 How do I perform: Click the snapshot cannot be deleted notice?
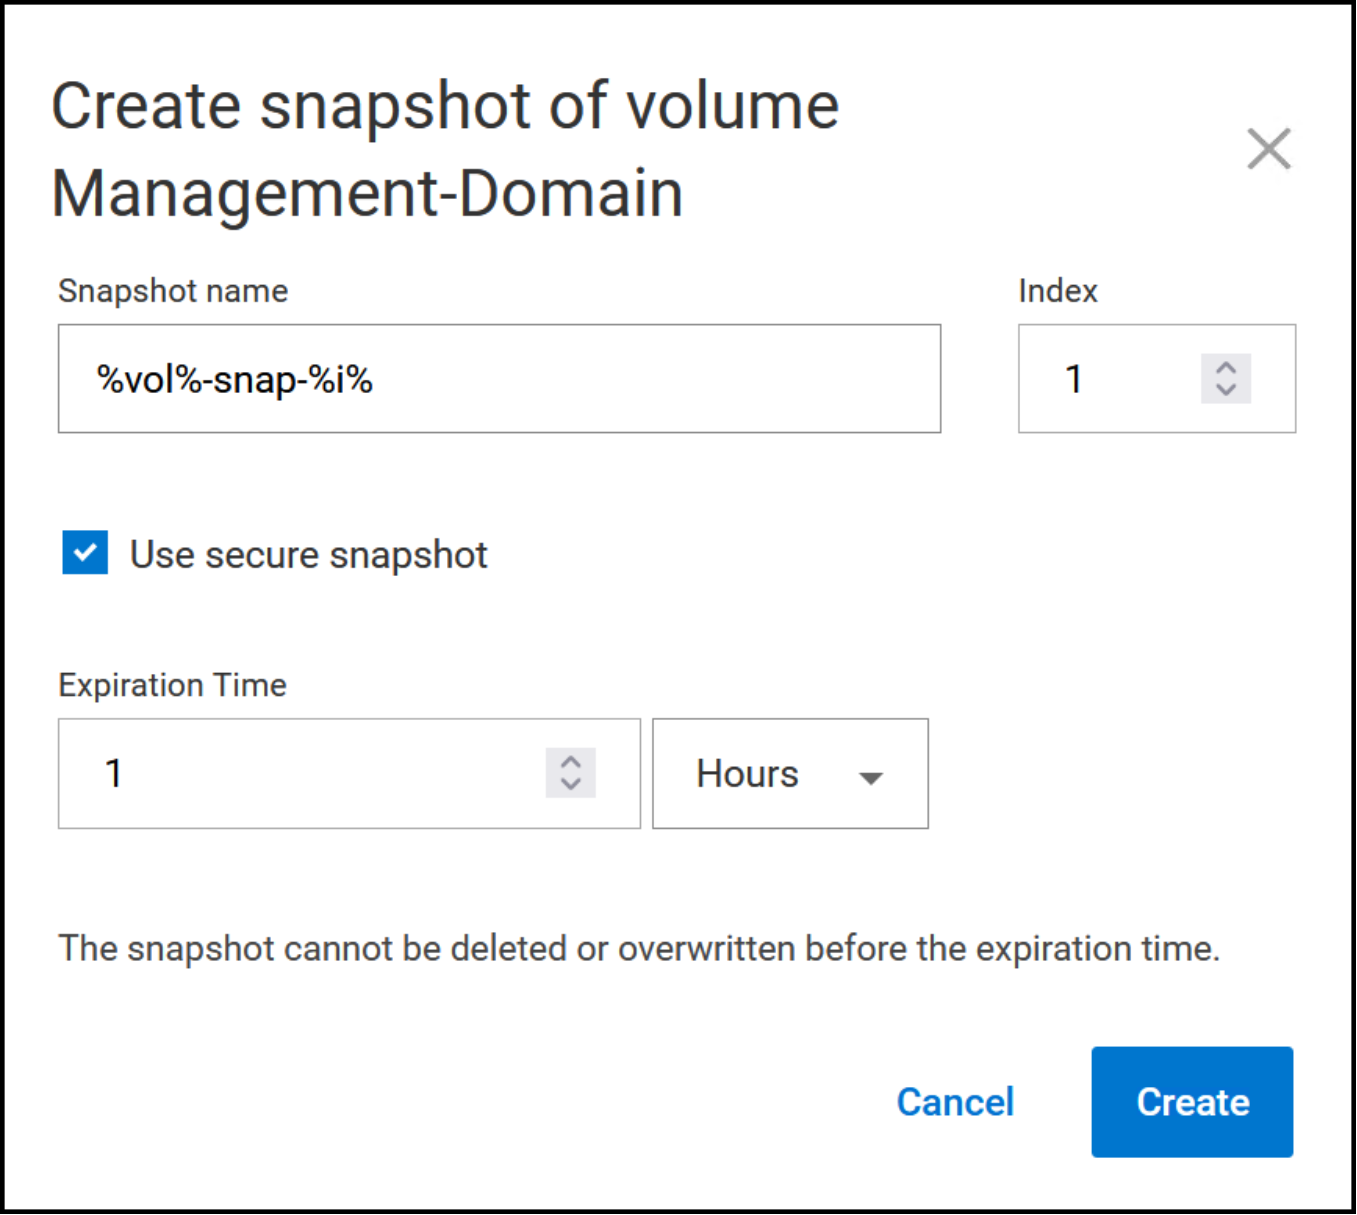640,948
